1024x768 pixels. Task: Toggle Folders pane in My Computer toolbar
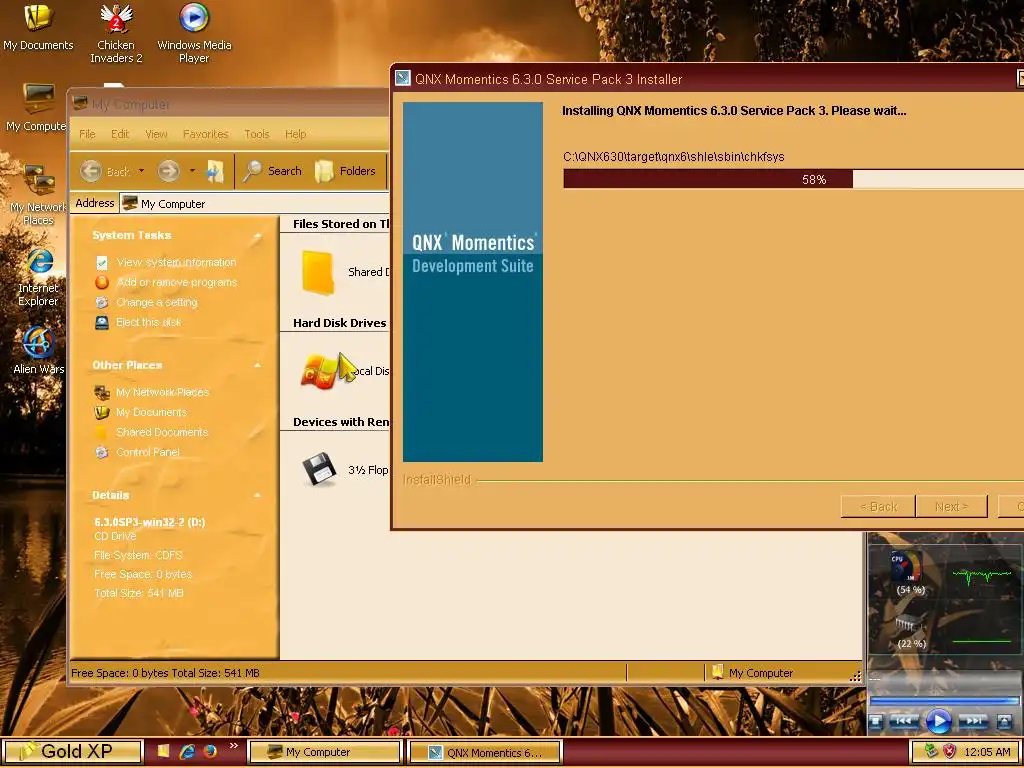[345, 171]
